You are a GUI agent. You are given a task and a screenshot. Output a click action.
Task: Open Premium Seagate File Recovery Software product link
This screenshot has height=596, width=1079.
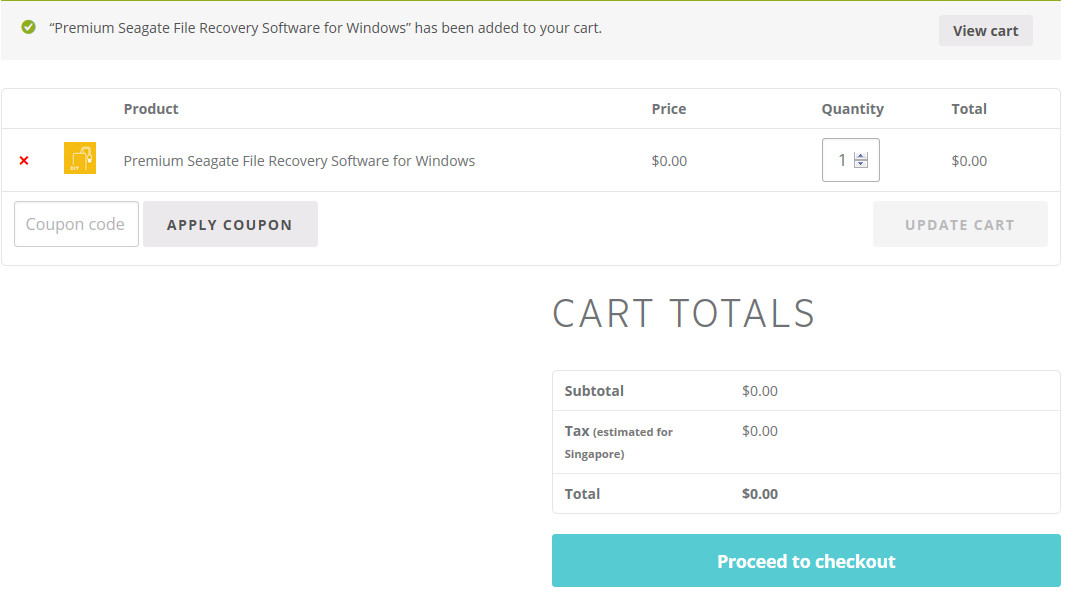[x=299, y=161]
